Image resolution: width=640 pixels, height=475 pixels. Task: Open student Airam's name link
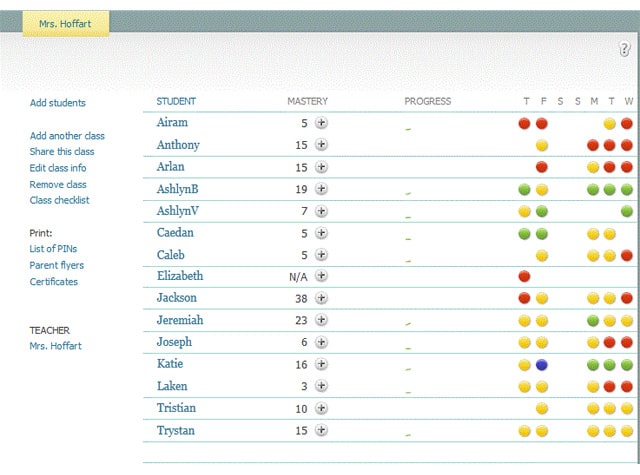pos(172,122)
